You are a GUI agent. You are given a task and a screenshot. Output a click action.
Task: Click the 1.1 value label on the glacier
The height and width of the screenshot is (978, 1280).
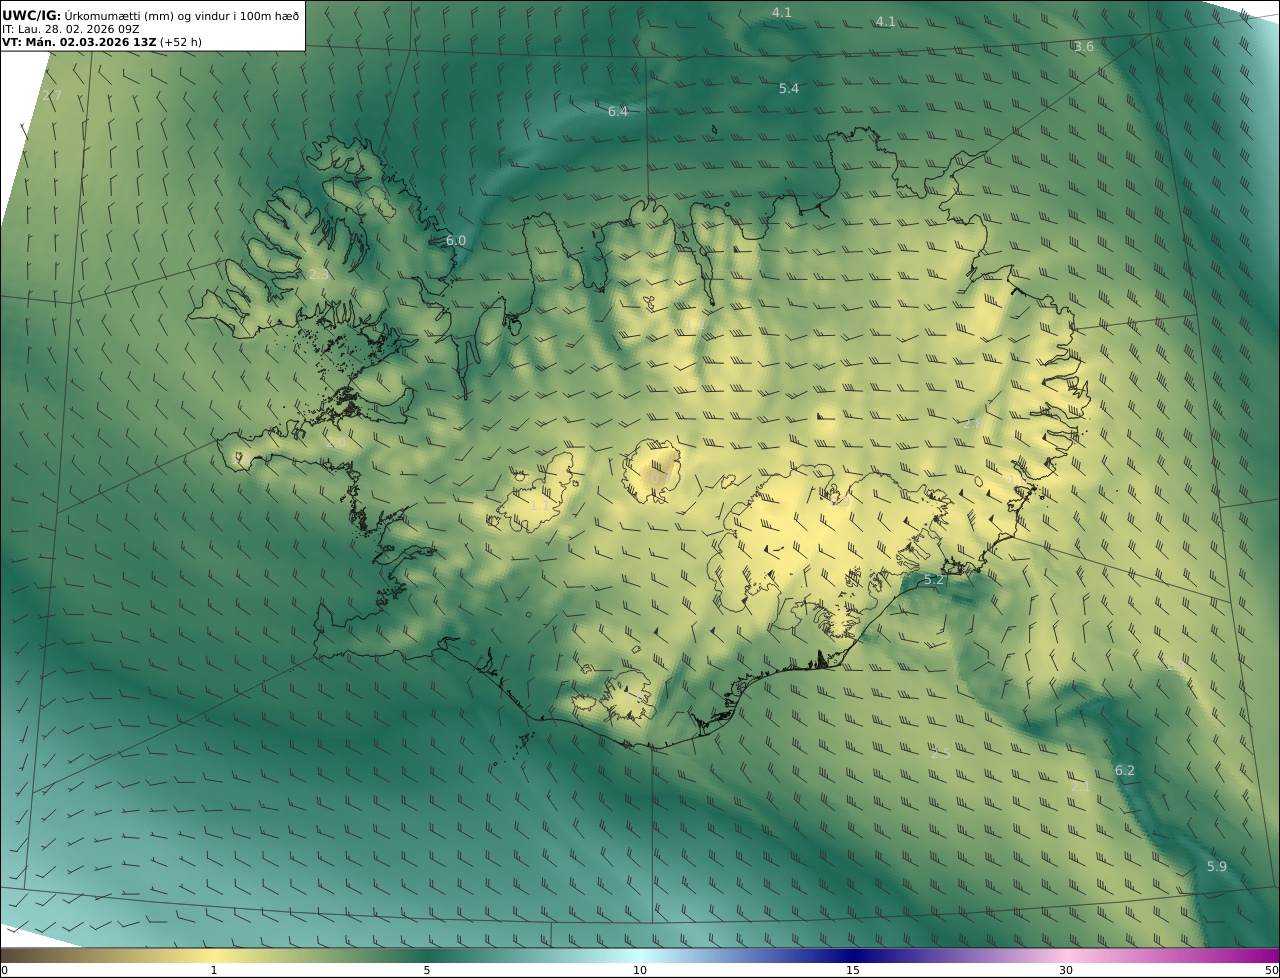coord(539,505)
